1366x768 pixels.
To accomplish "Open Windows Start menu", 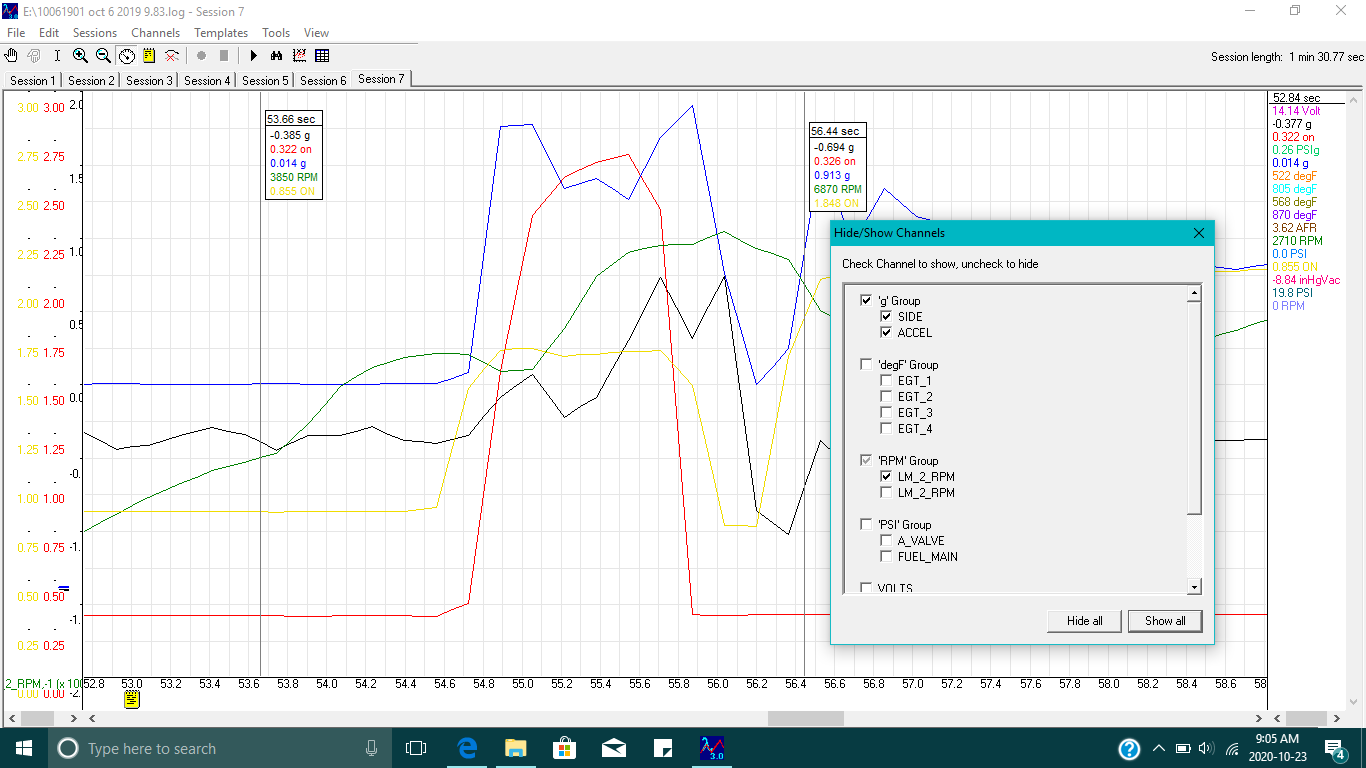I will click(x=24, y=748).
